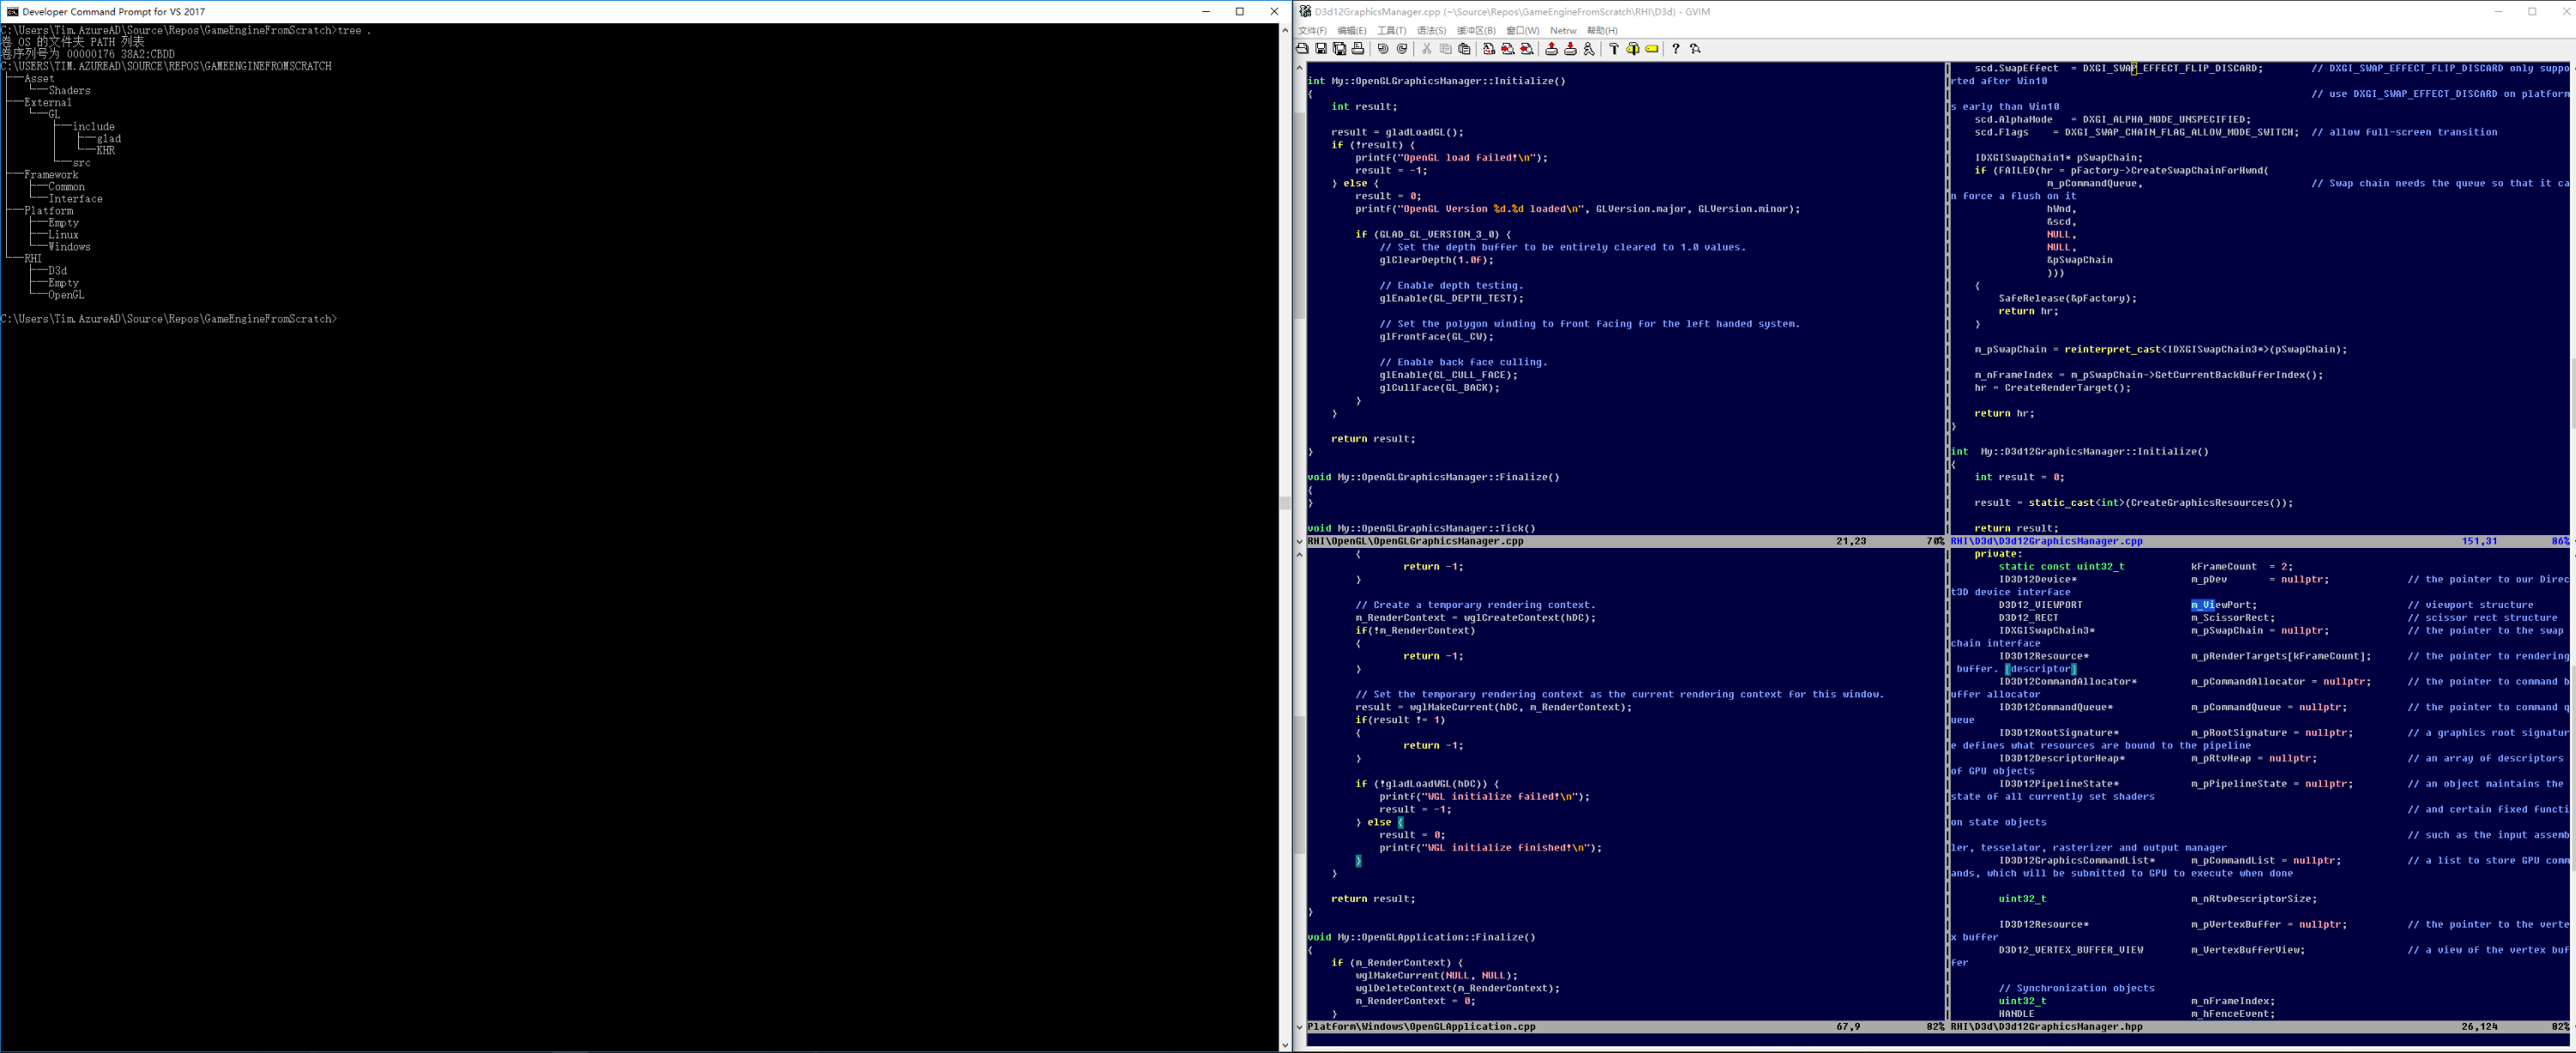2576x1053 pixels.
Task: Click the Make (hammer) toolbar icon
Action: coord(1614,49)
